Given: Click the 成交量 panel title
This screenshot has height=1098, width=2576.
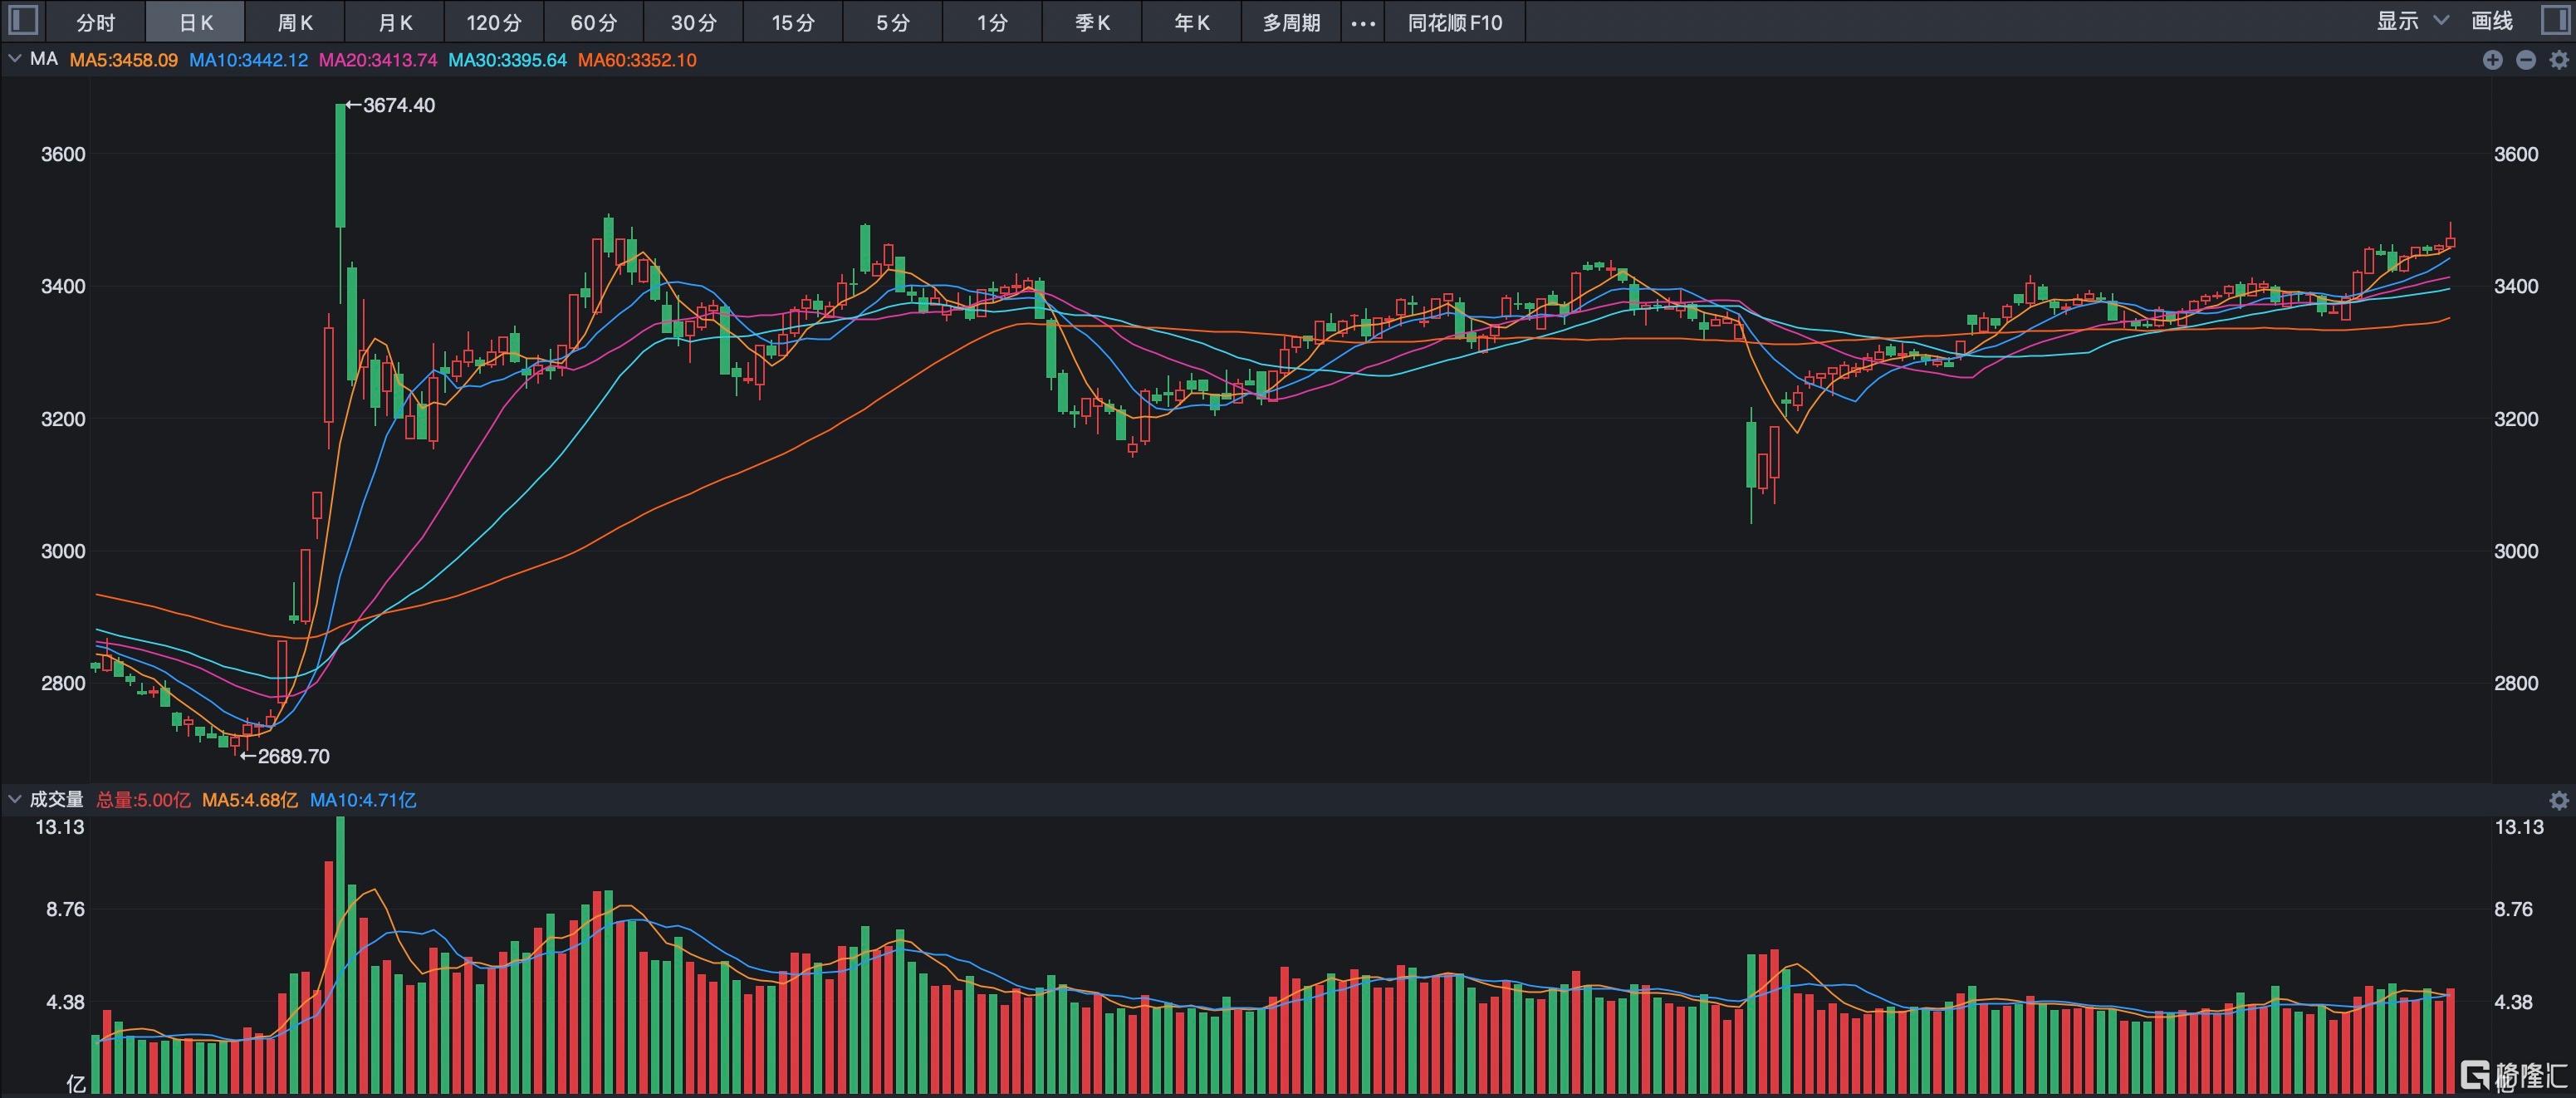Looking at the screenshot, I should 57,799.
